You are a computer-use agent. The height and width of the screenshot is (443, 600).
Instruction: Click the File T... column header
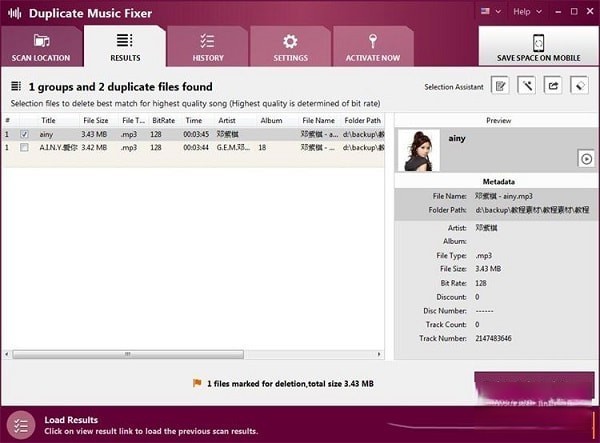coord(134,120)
